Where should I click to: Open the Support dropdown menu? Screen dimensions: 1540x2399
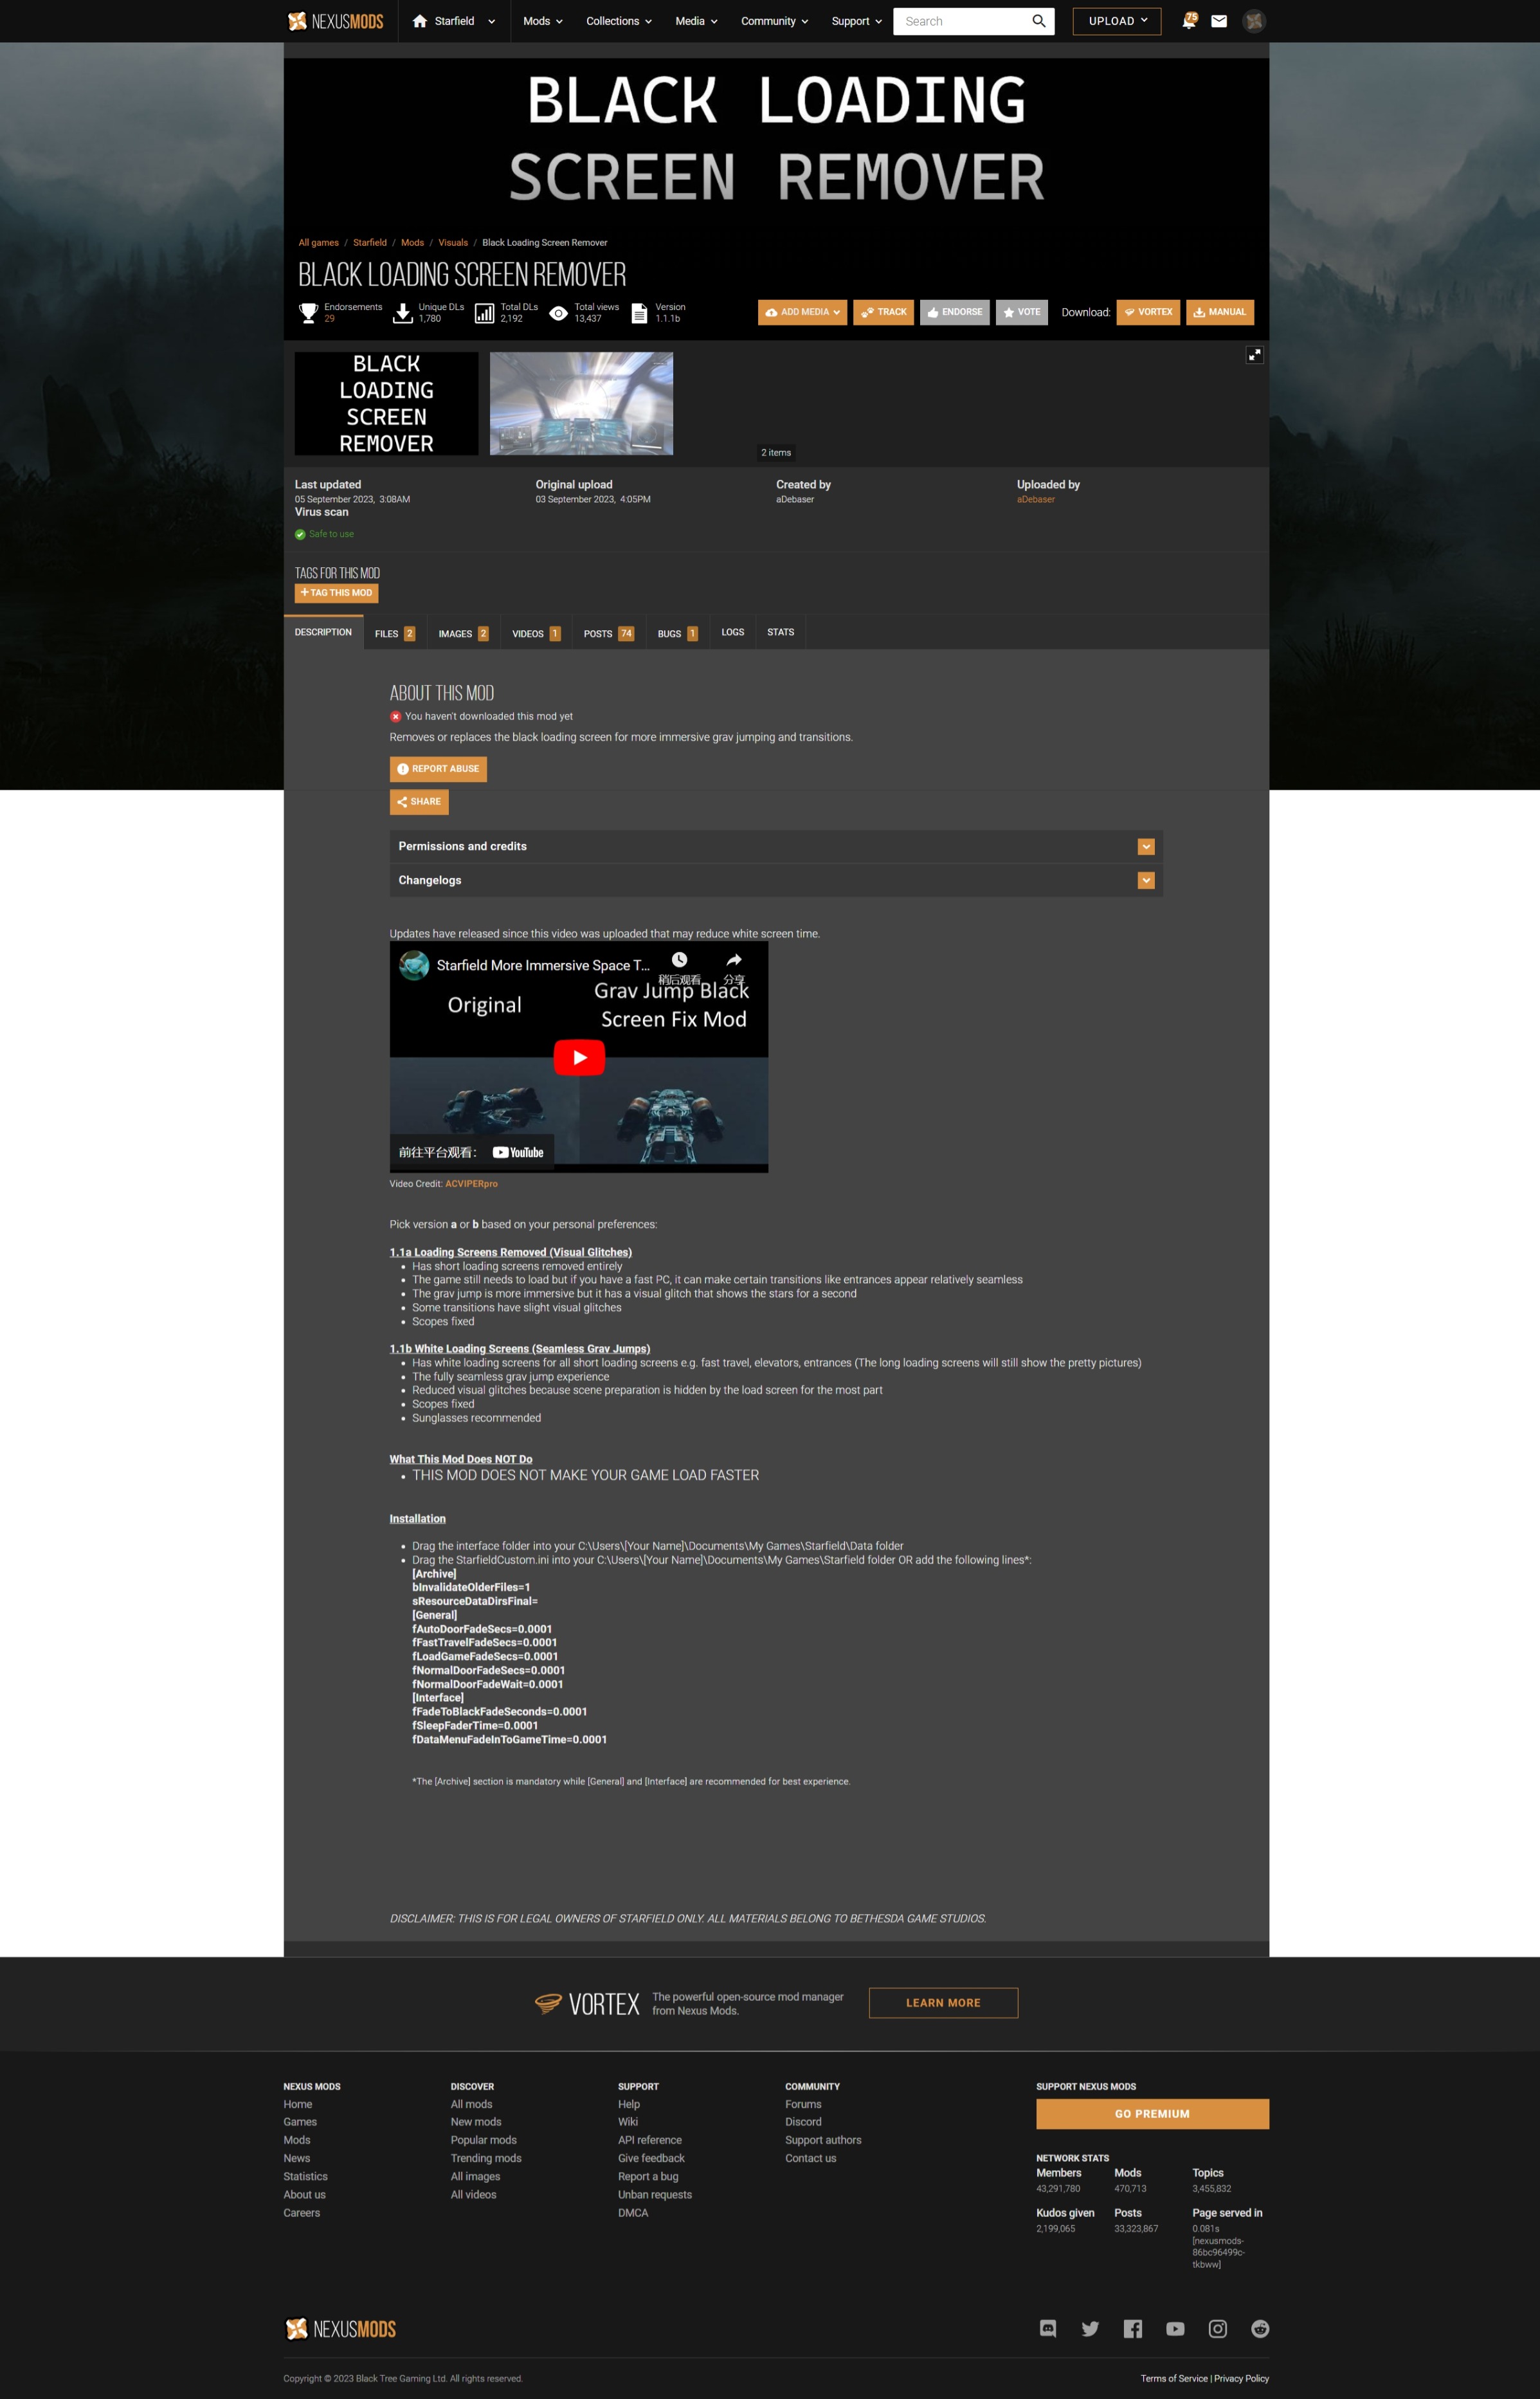857,21
